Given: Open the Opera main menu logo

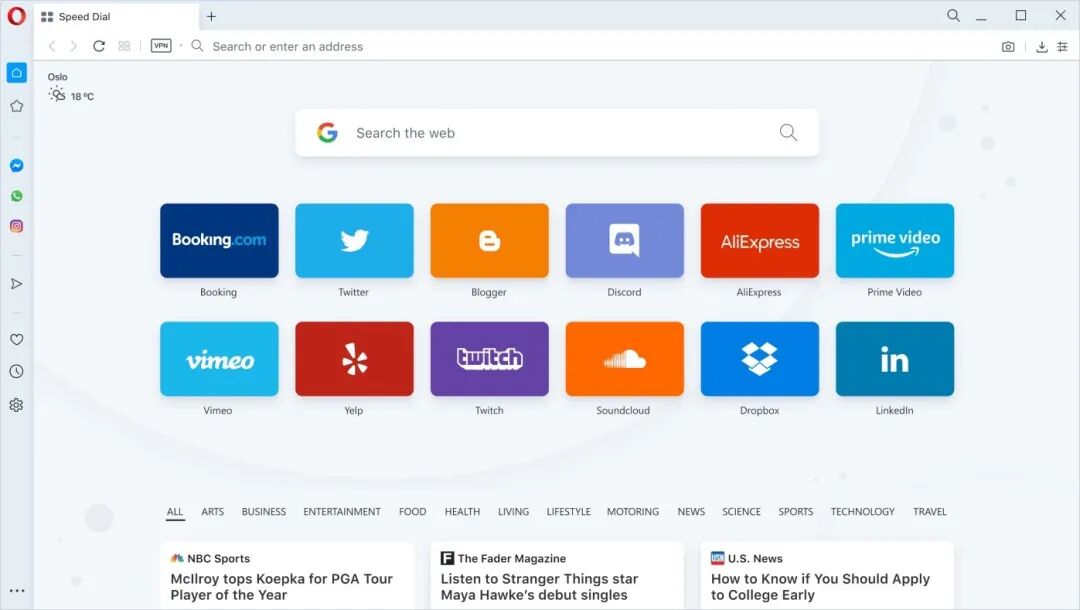Looking at the screenshot, I should 17,16.
